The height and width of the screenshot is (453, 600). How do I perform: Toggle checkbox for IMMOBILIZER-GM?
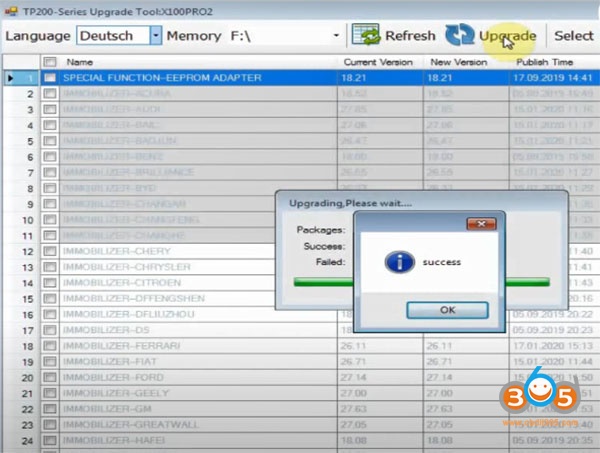pyautogui.click(x=50, y=409)
